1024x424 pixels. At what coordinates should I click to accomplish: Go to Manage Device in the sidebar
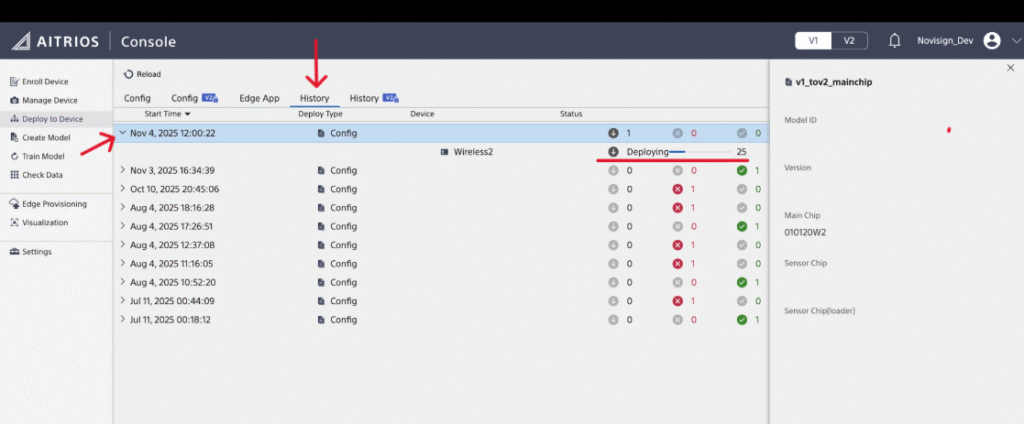[x=49, y=100]
